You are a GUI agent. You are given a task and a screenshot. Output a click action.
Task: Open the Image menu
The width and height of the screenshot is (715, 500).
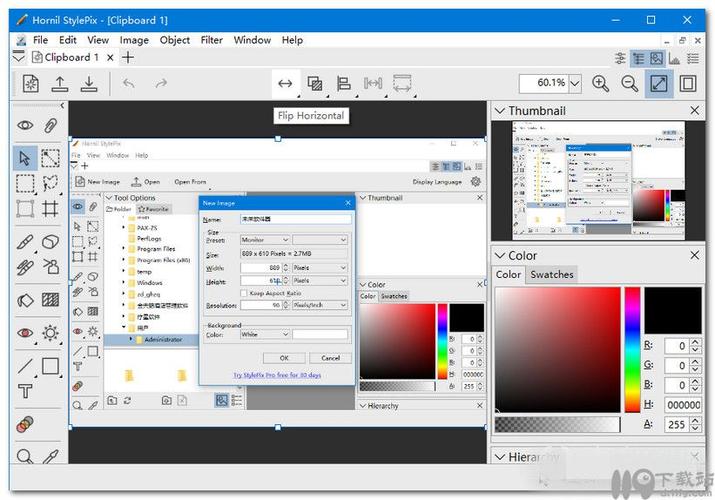point(134,40)
